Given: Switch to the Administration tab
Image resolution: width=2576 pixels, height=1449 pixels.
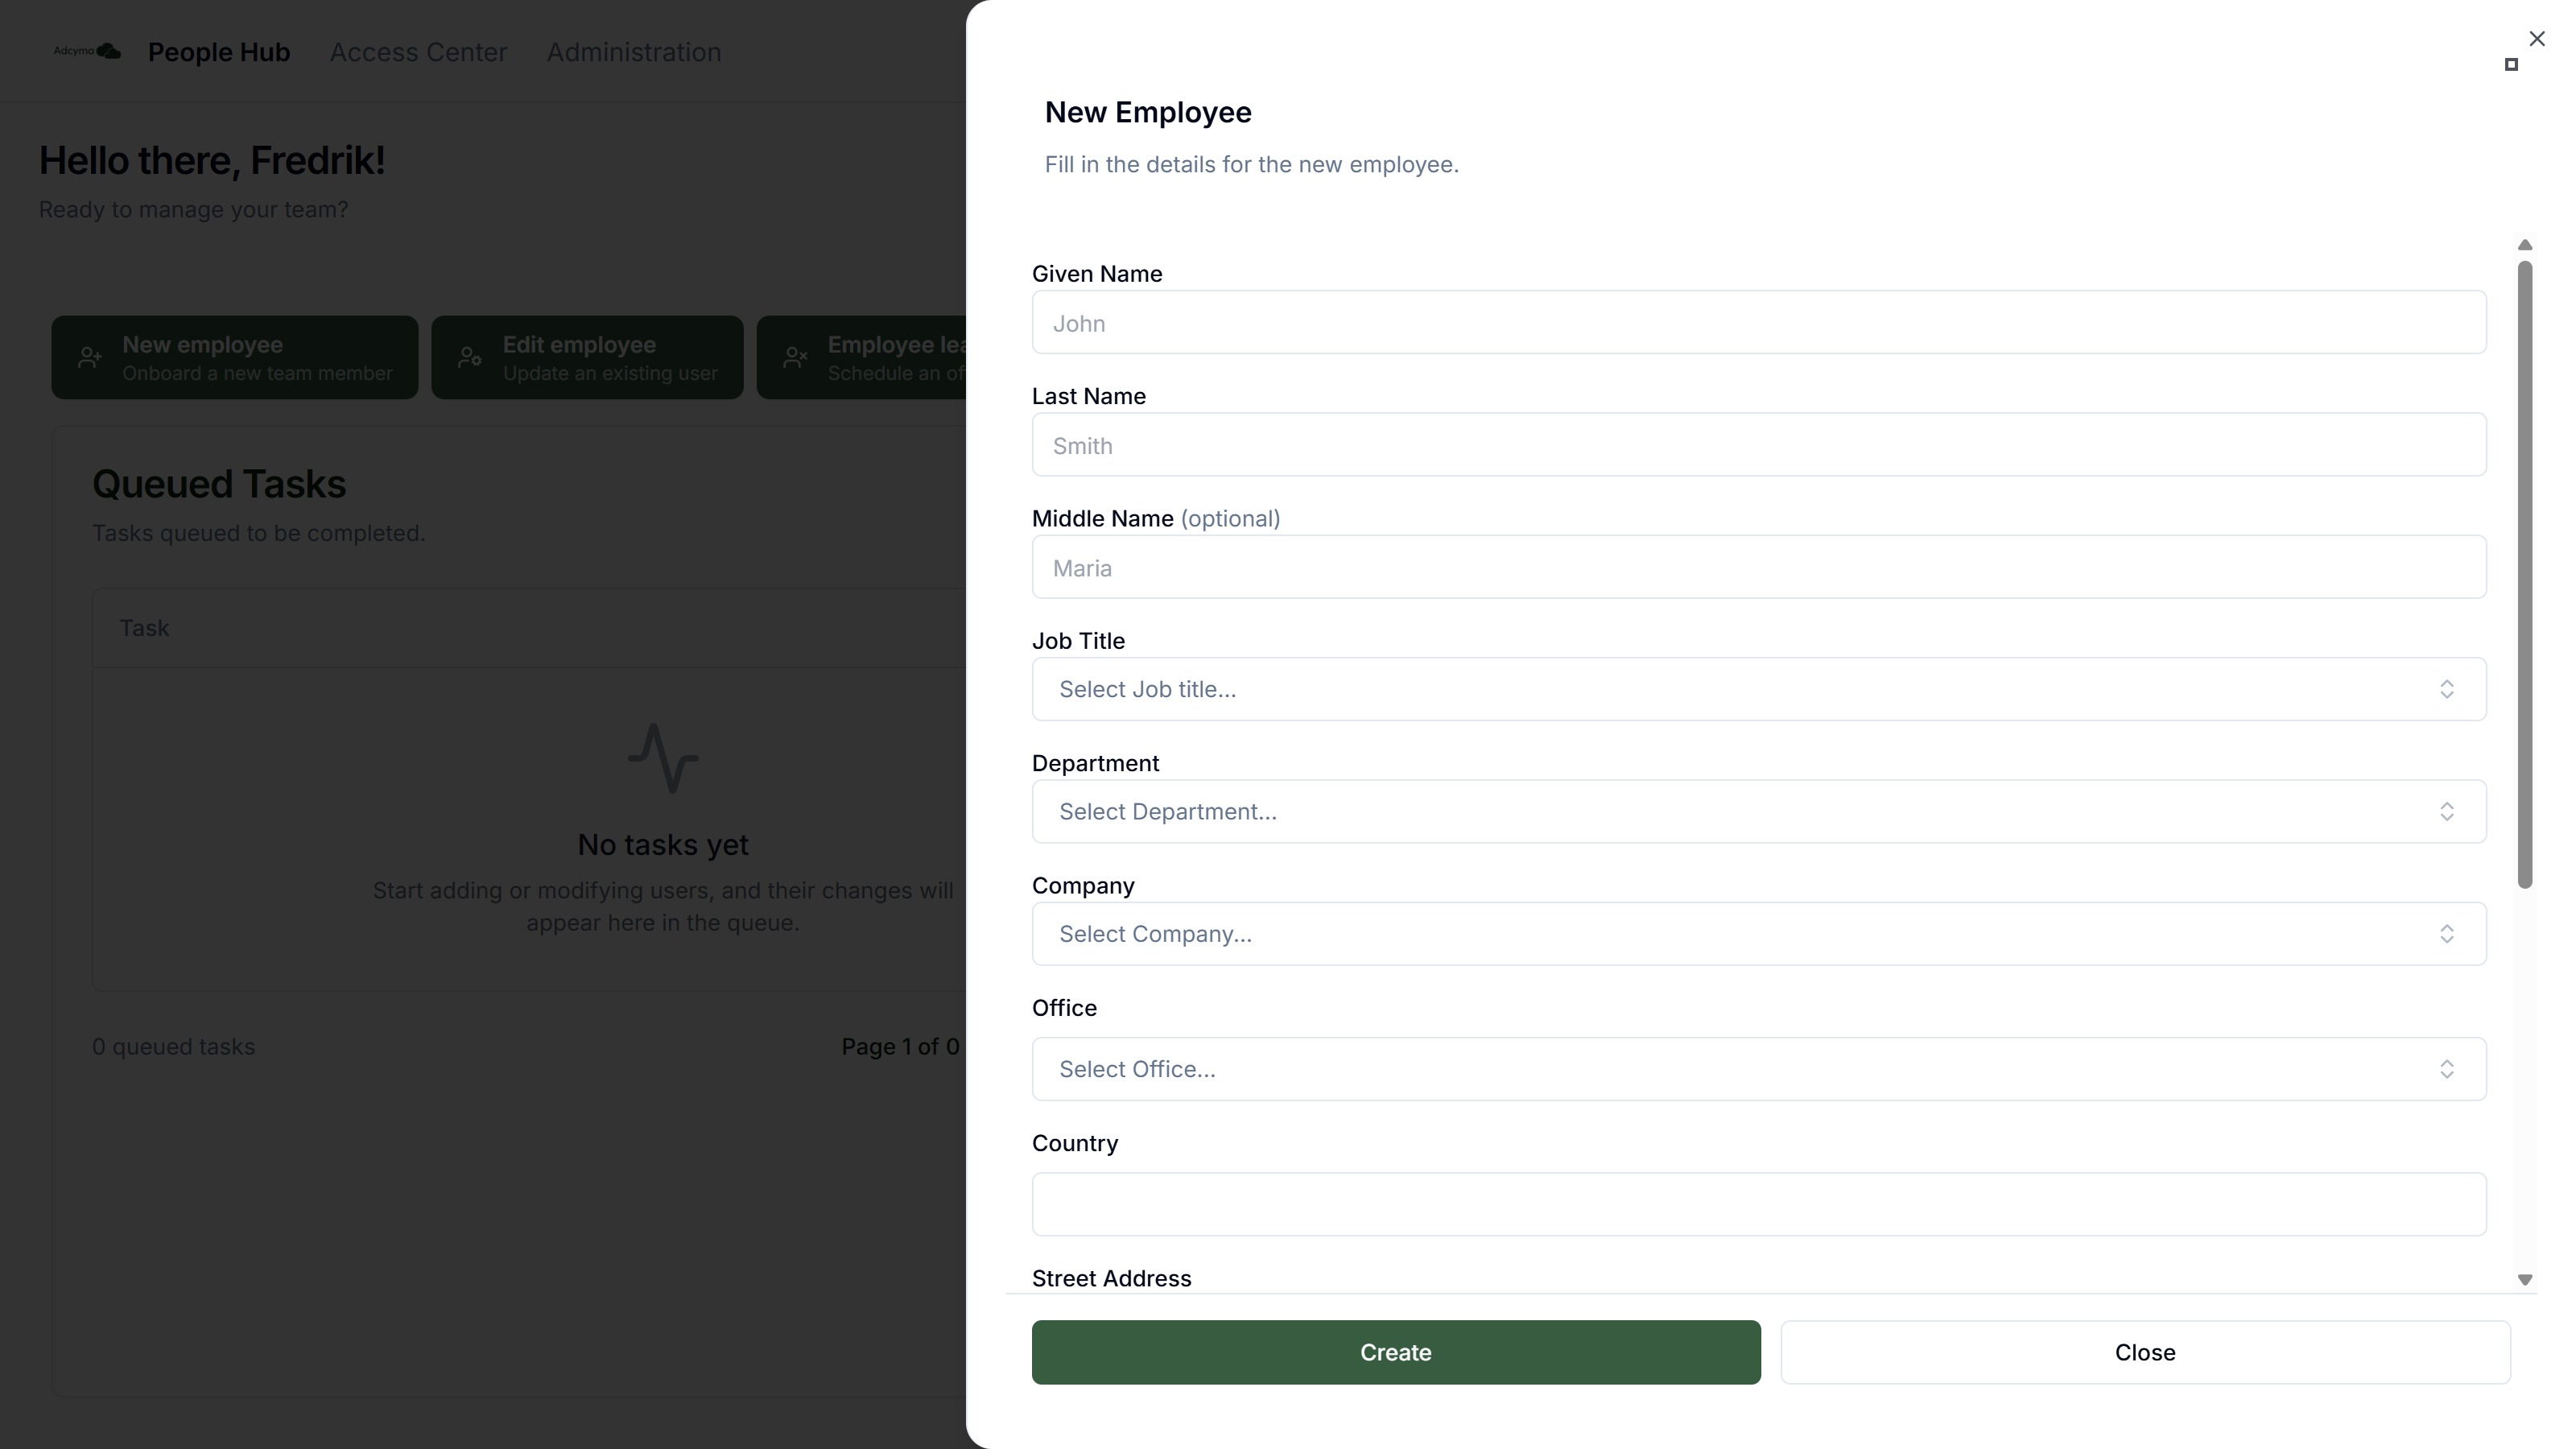Looking at the screenshot, I should 634,52.
